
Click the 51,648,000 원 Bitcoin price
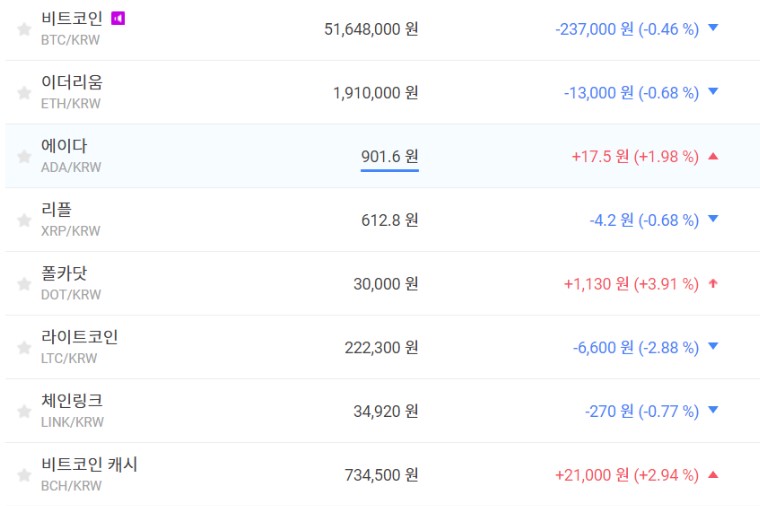click(371, 29)
